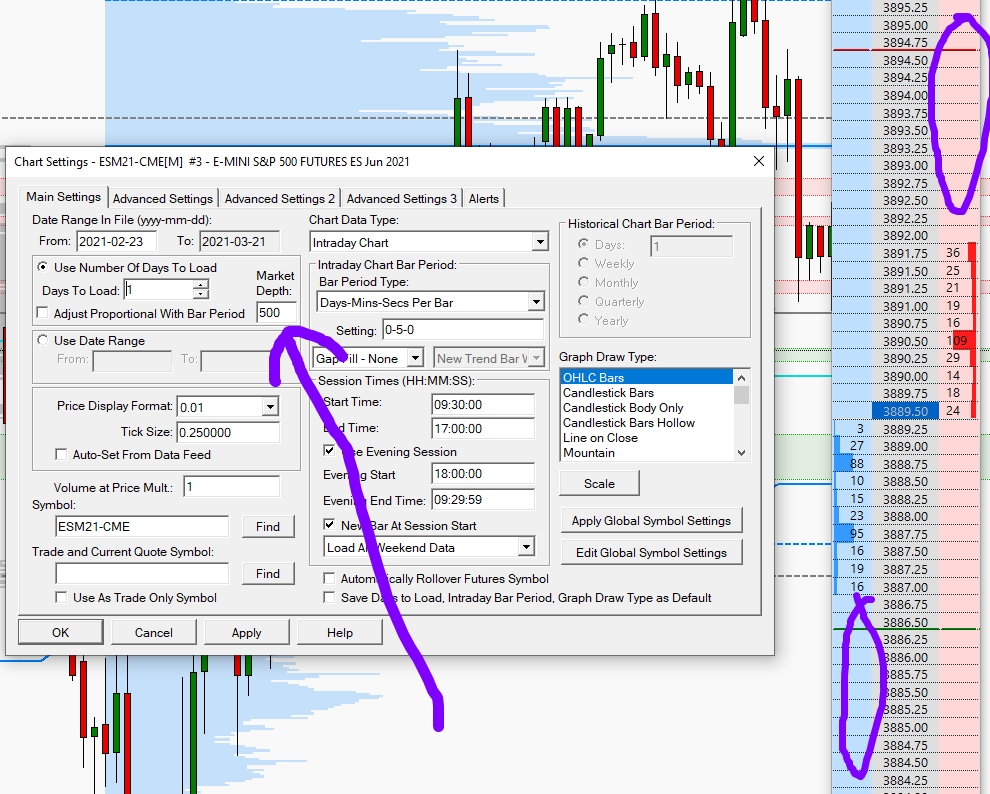Select Candlestick Bars graph draw type
Screen dimensions: 990x794
click(x=647, y=393)
